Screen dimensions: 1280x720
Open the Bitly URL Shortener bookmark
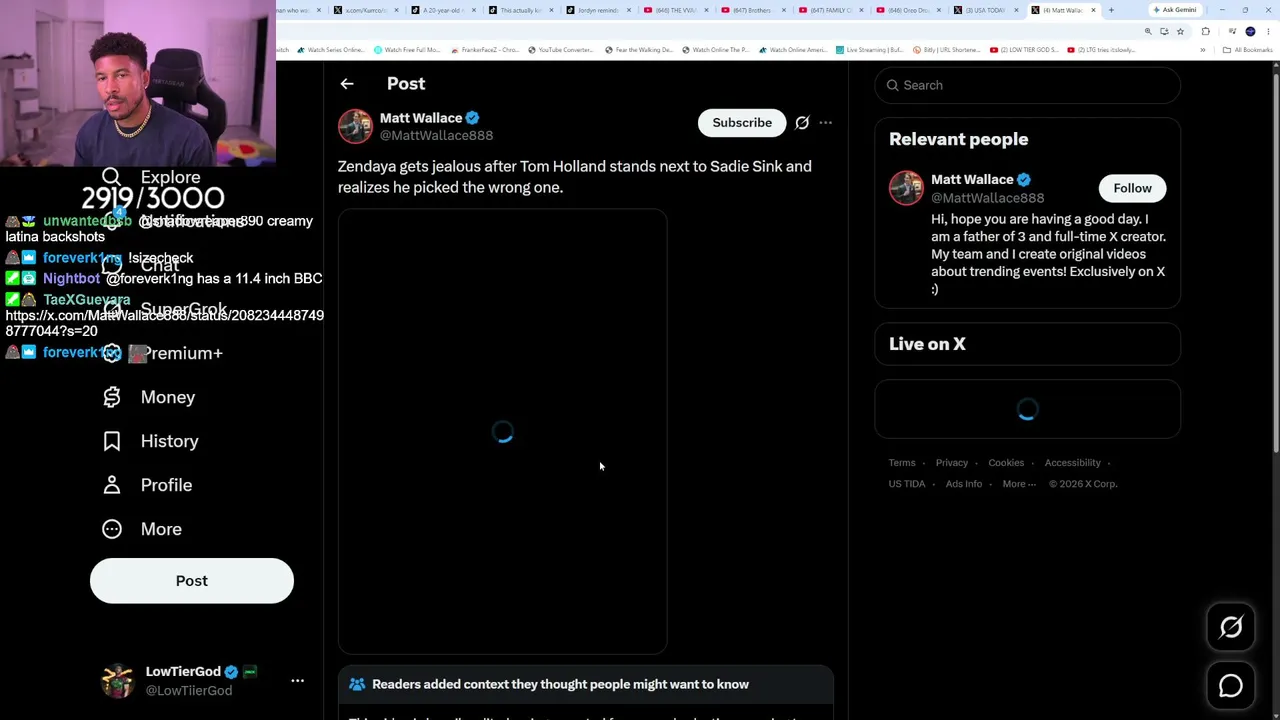point(945,50)
